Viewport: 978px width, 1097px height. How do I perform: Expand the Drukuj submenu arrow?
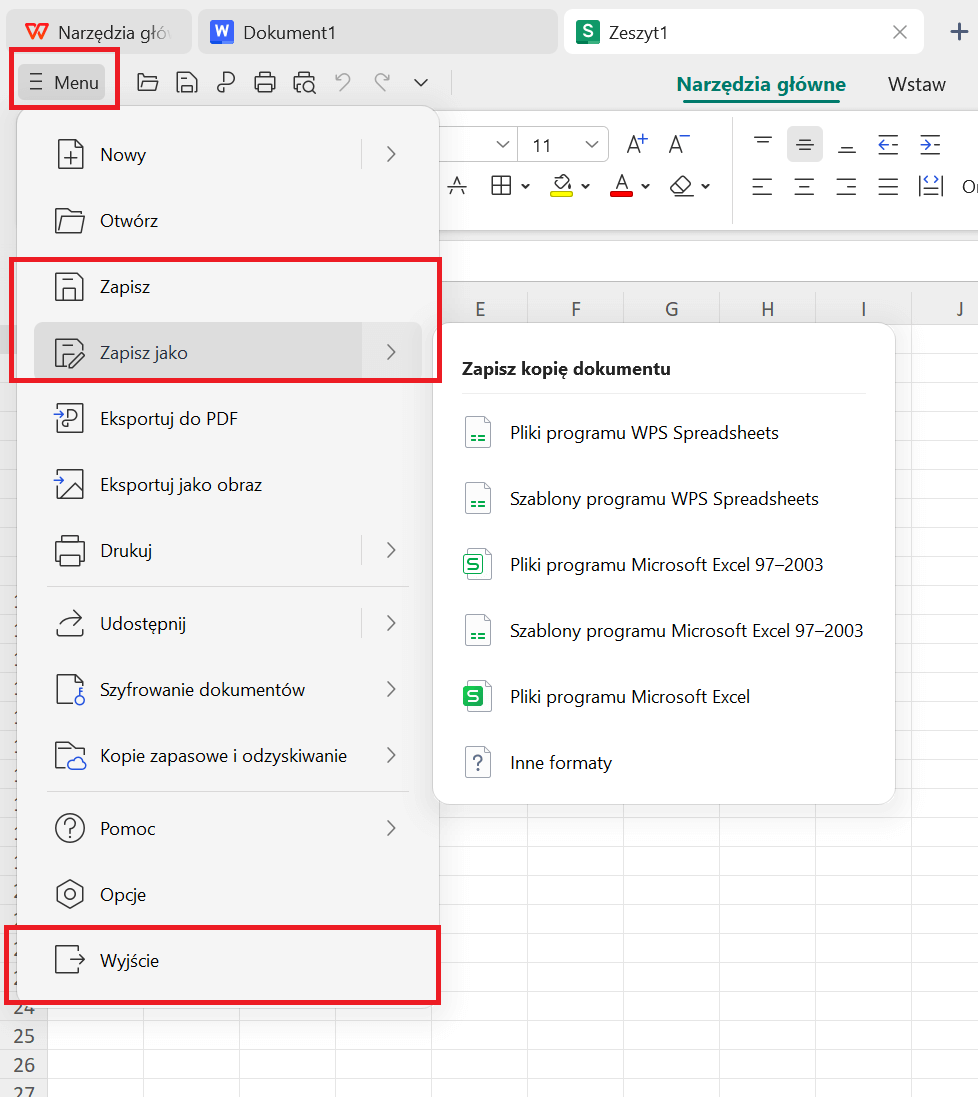tap(391, 551)
